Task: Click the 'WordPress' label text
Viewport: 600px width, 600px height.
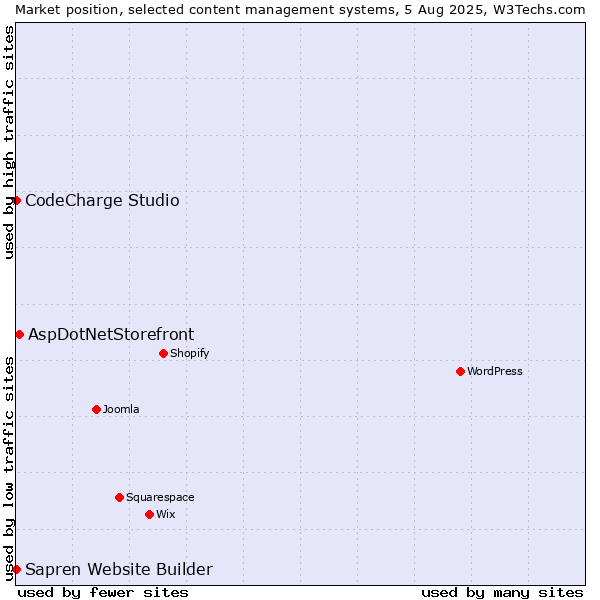Action: tap(495, 371)
